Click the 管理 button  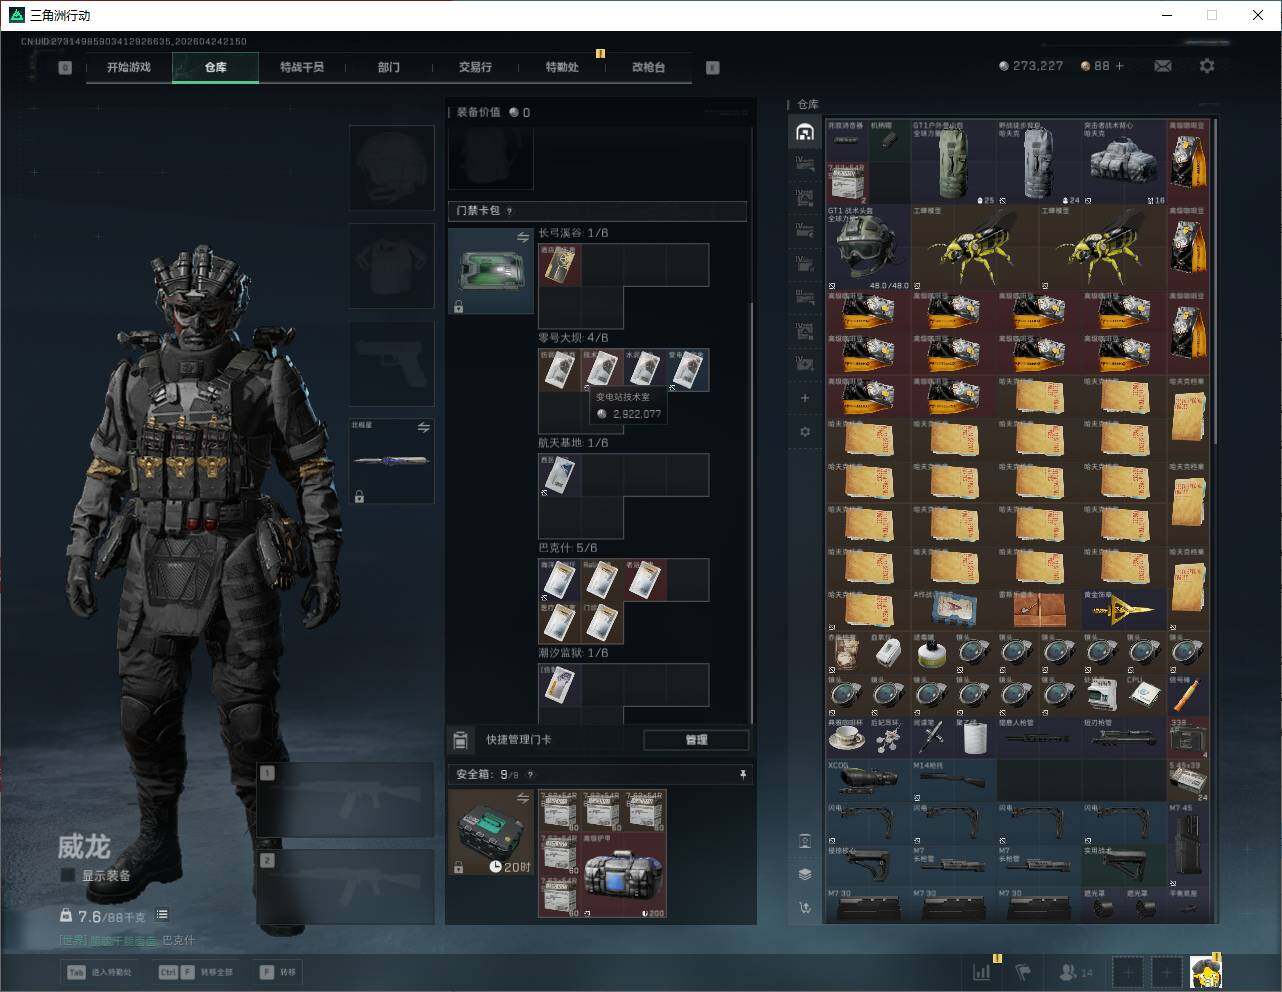click(696, 740)
